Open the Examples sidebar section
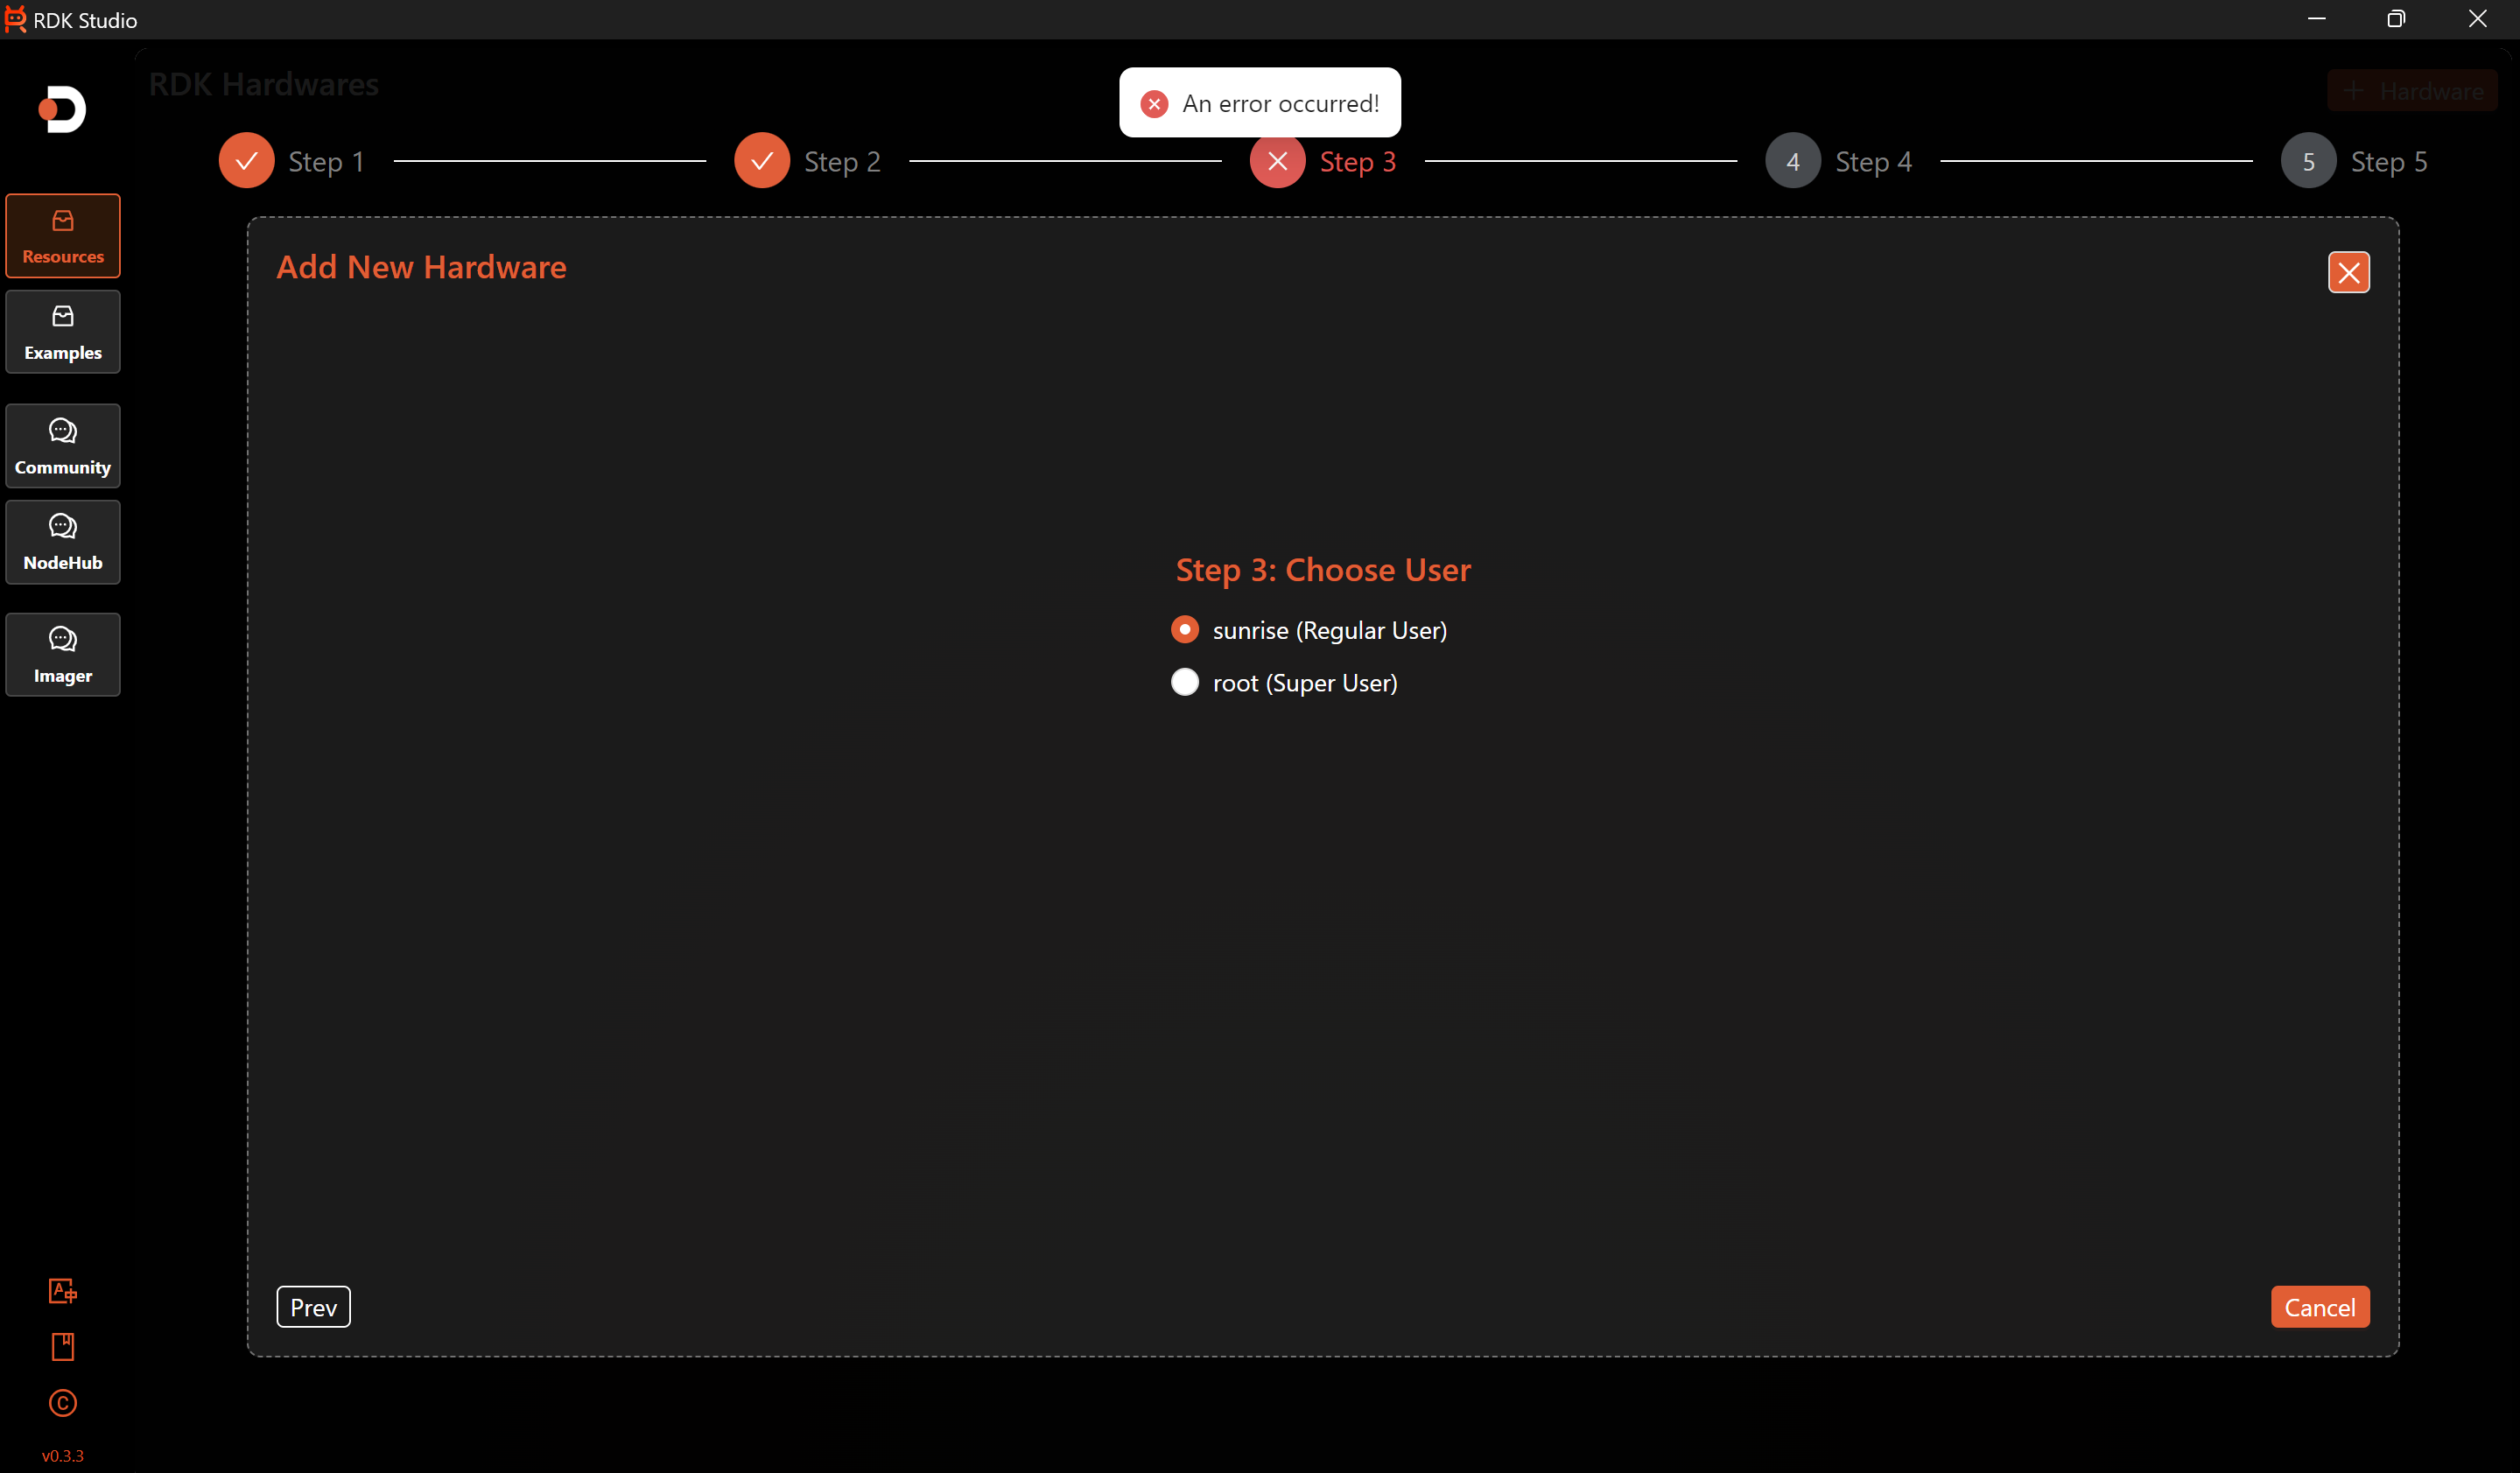 [63, 332]
